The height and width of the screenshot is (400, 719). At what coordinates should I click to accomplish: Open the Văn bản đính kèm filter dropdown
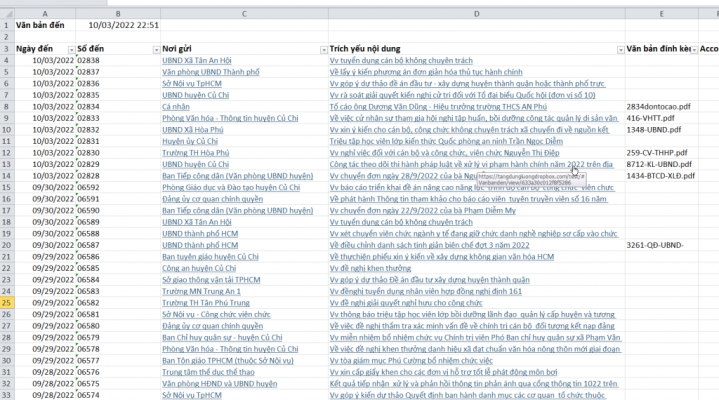694,50
